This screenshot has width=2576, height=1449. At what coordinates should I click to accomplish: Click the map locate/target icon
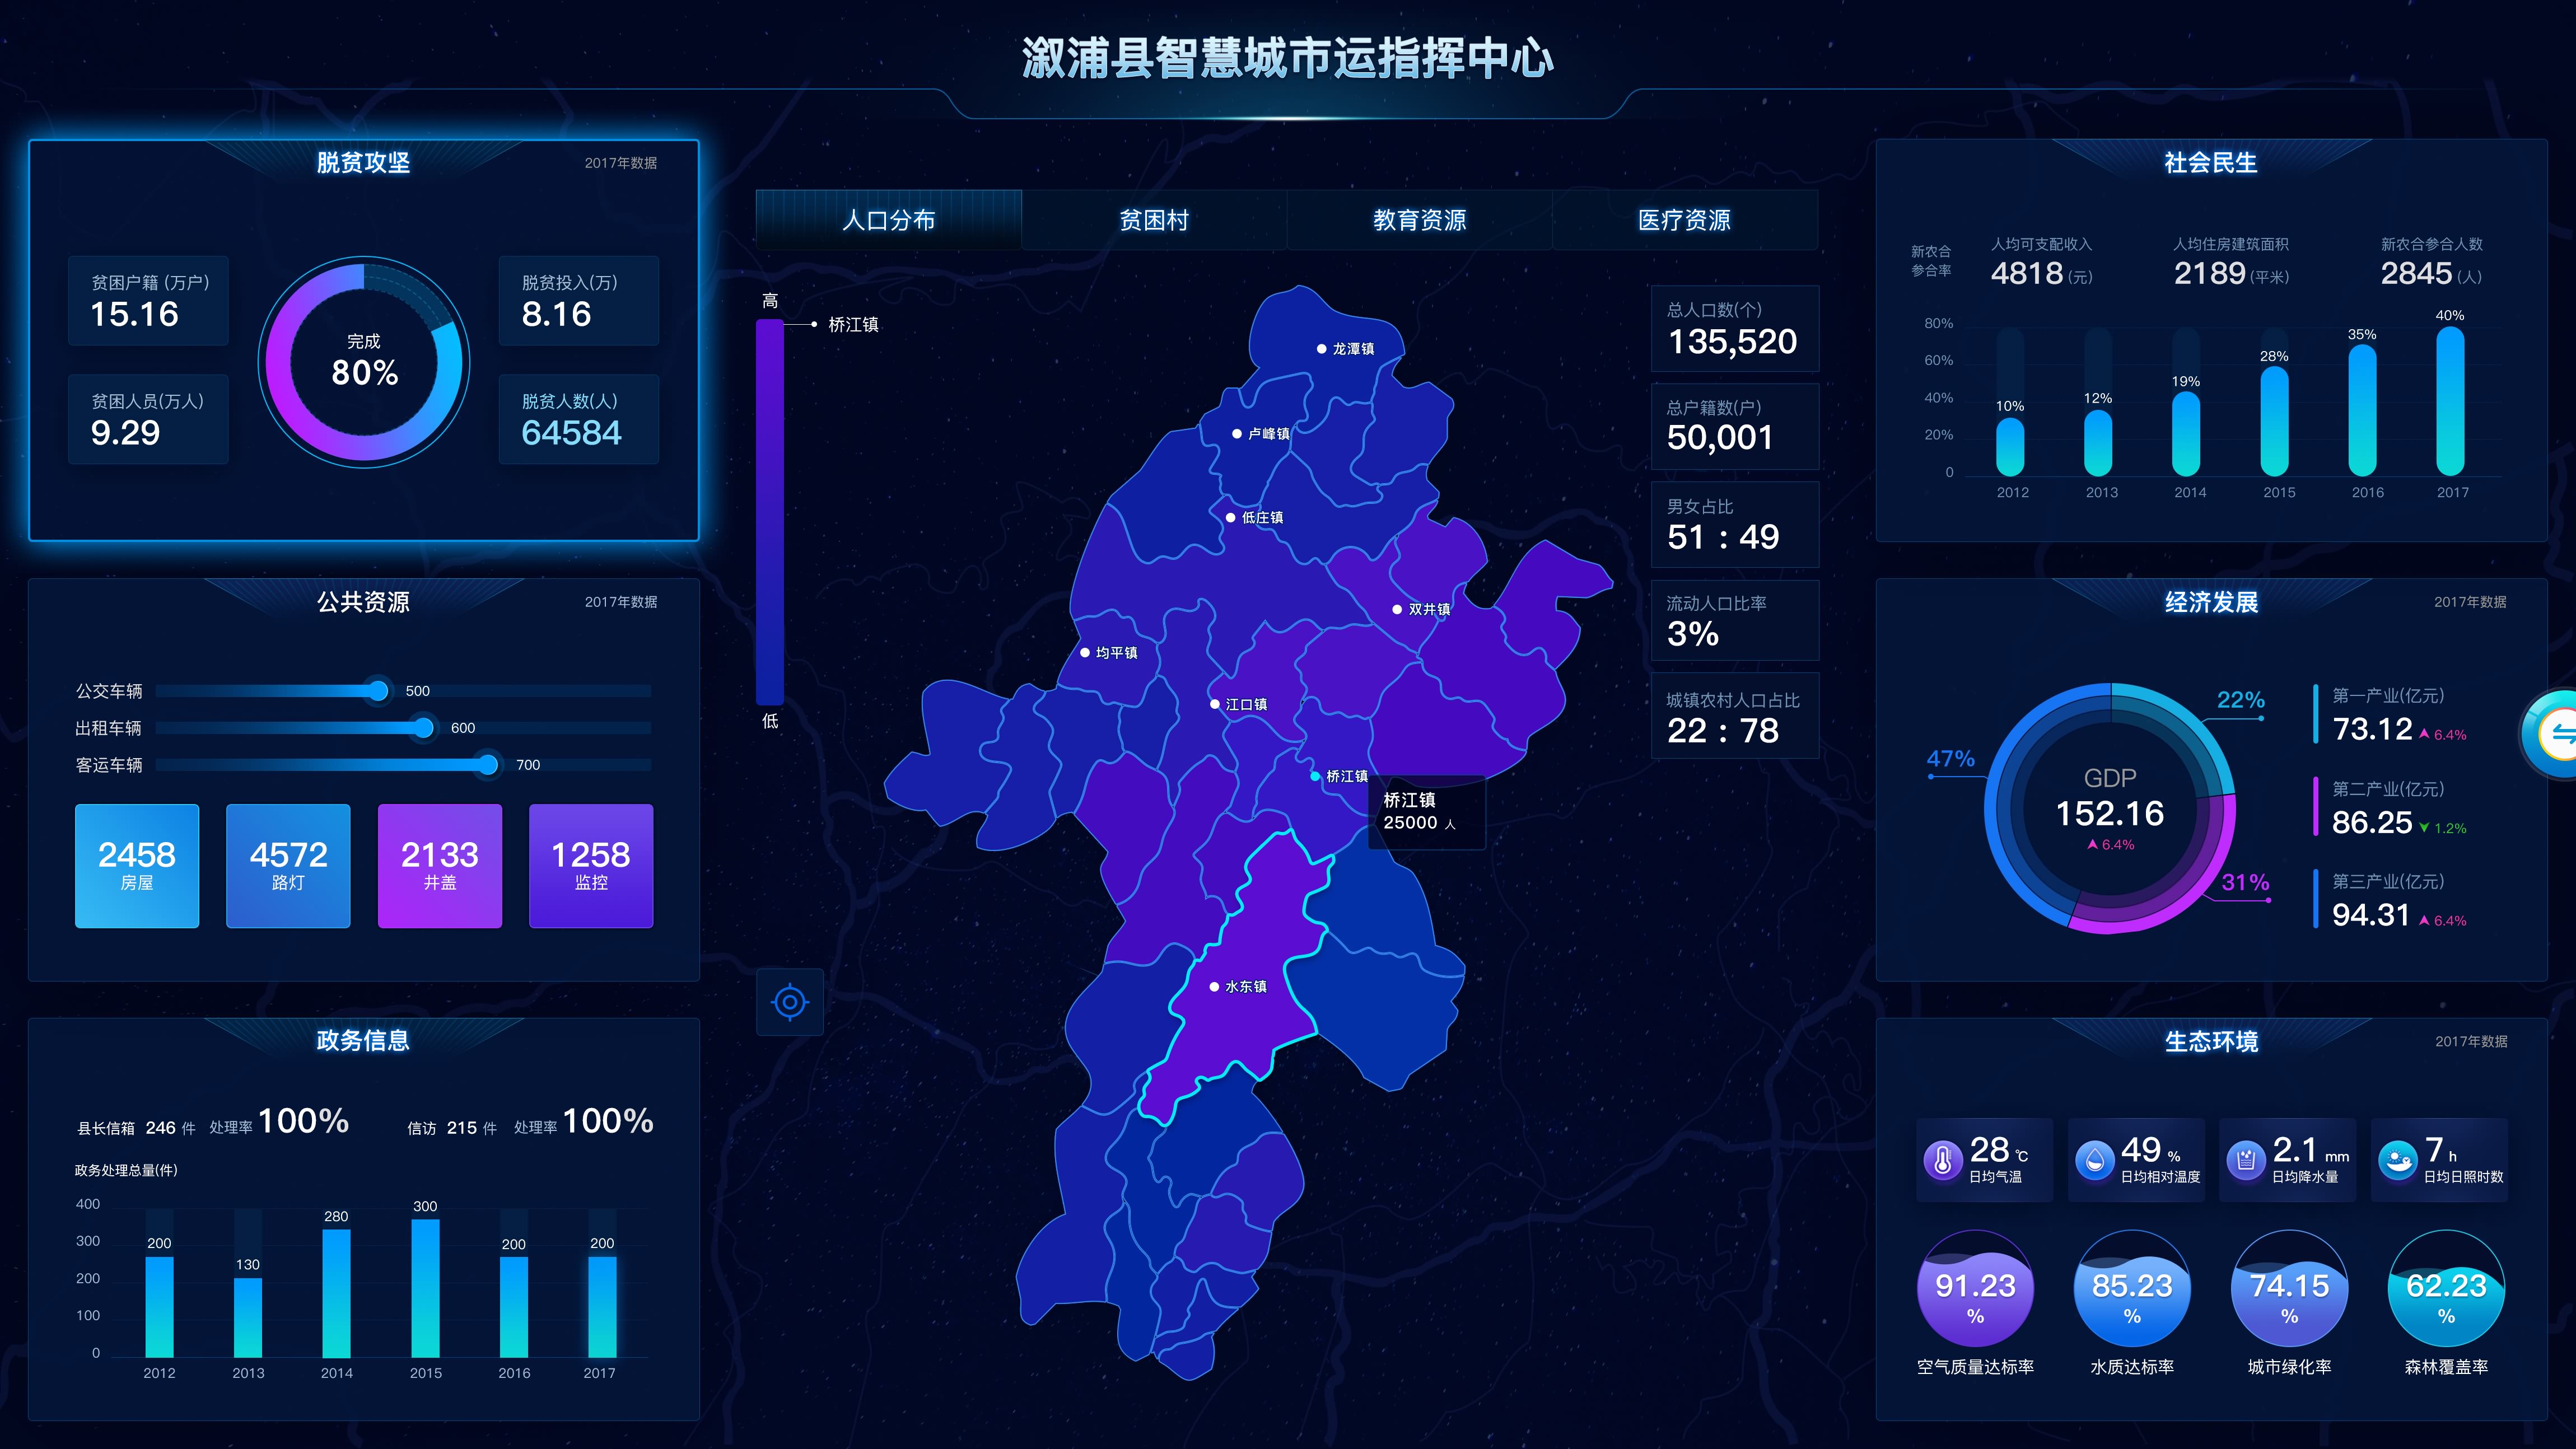click(789, 1001)
